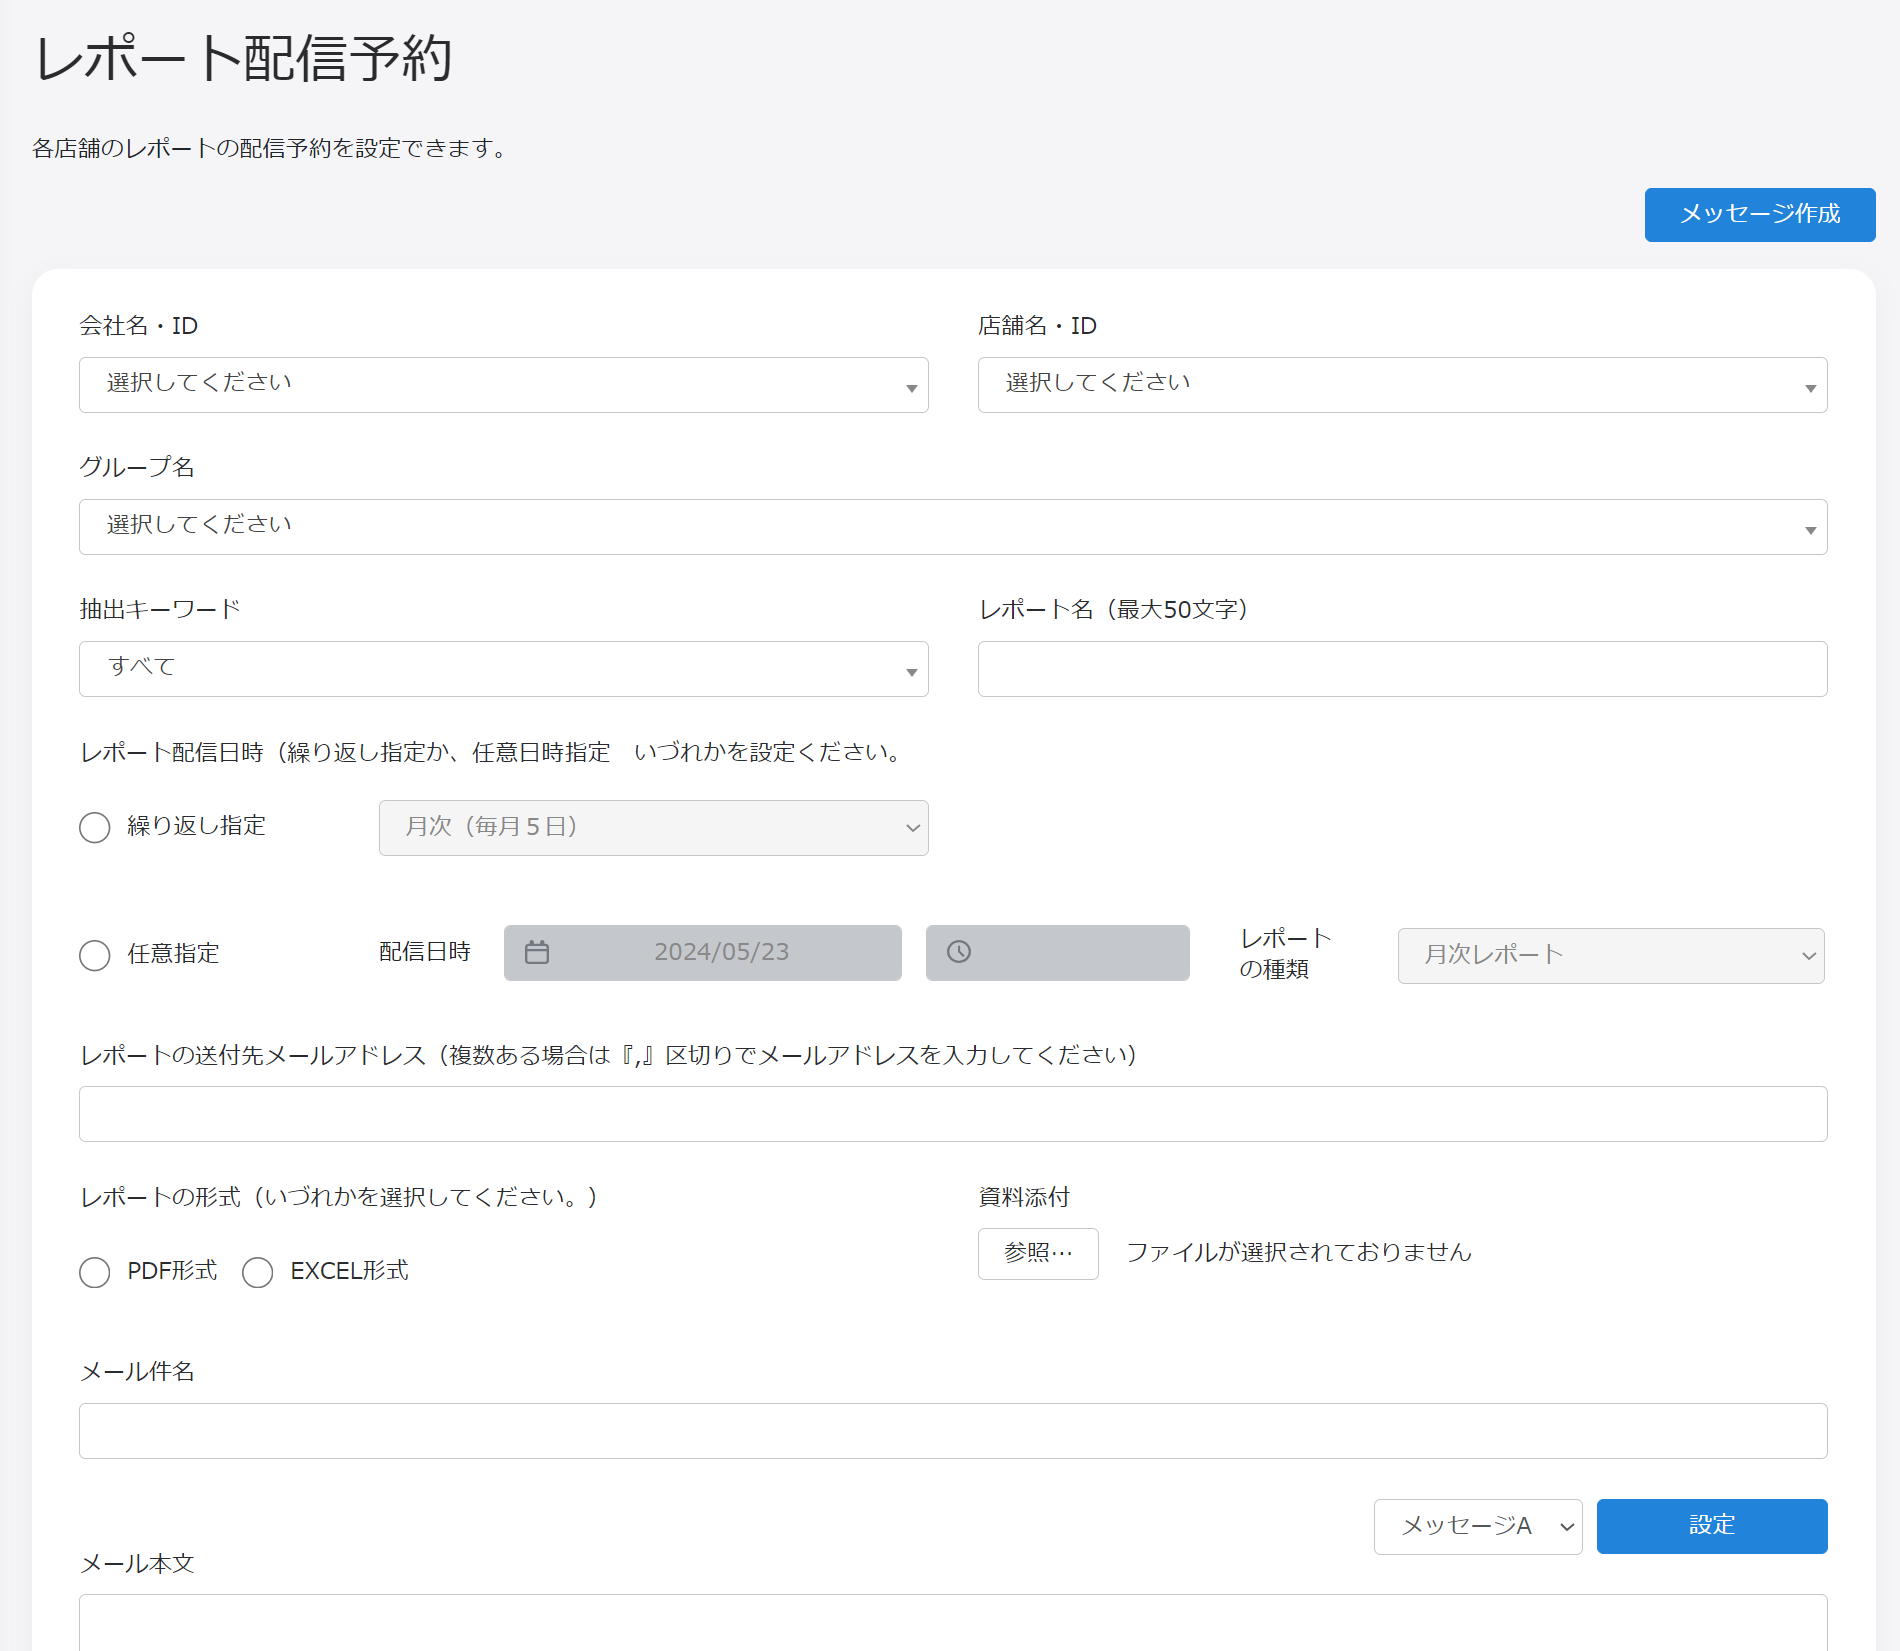This screenshot has height=1651, width=1900.
Task: Click the レポート名 text input field
Action: 1402,669
